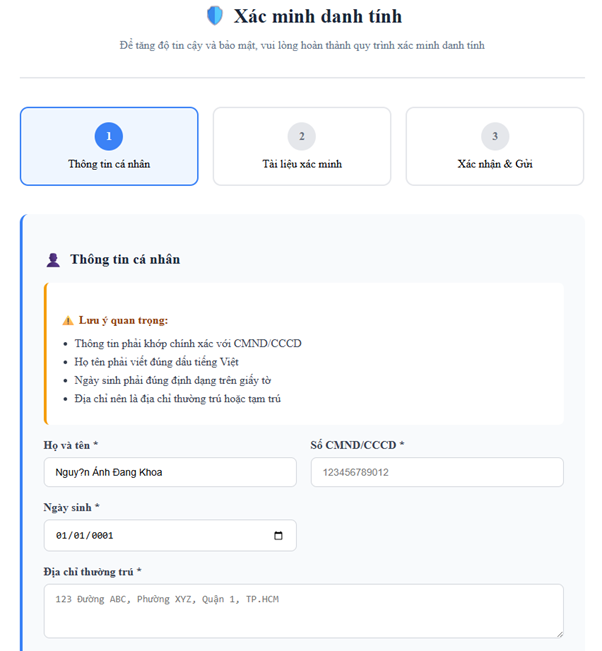Open the calendar picker in Ngày sinh
The width and height of the screenshot is (602, 651).
pyautogui.click(x=278, y=535)
